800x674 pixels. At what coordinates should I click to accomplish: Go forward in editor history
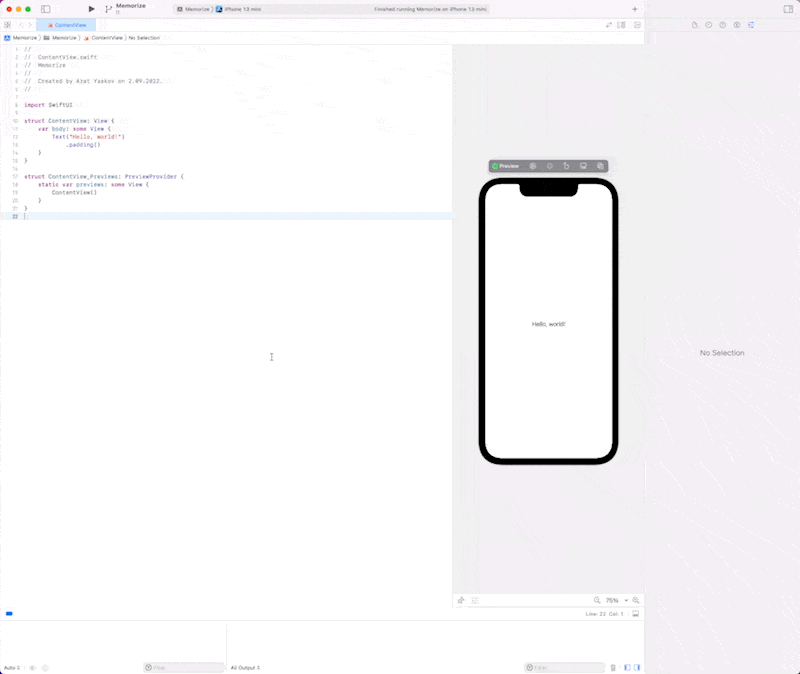click(30, 25)
